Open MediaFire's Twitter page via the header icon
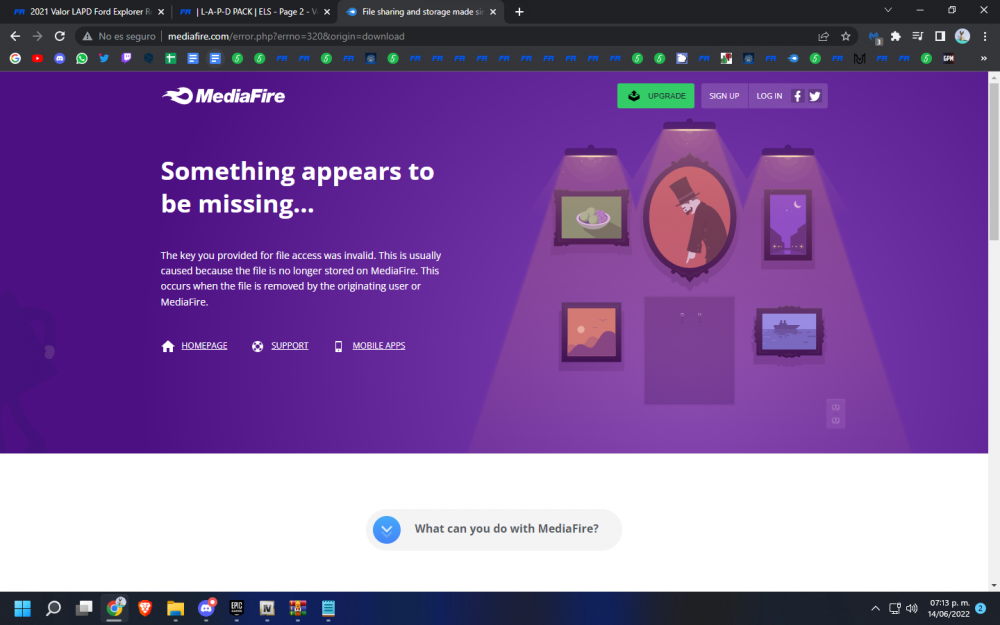The image size is (1000, 625). (815, 96)
